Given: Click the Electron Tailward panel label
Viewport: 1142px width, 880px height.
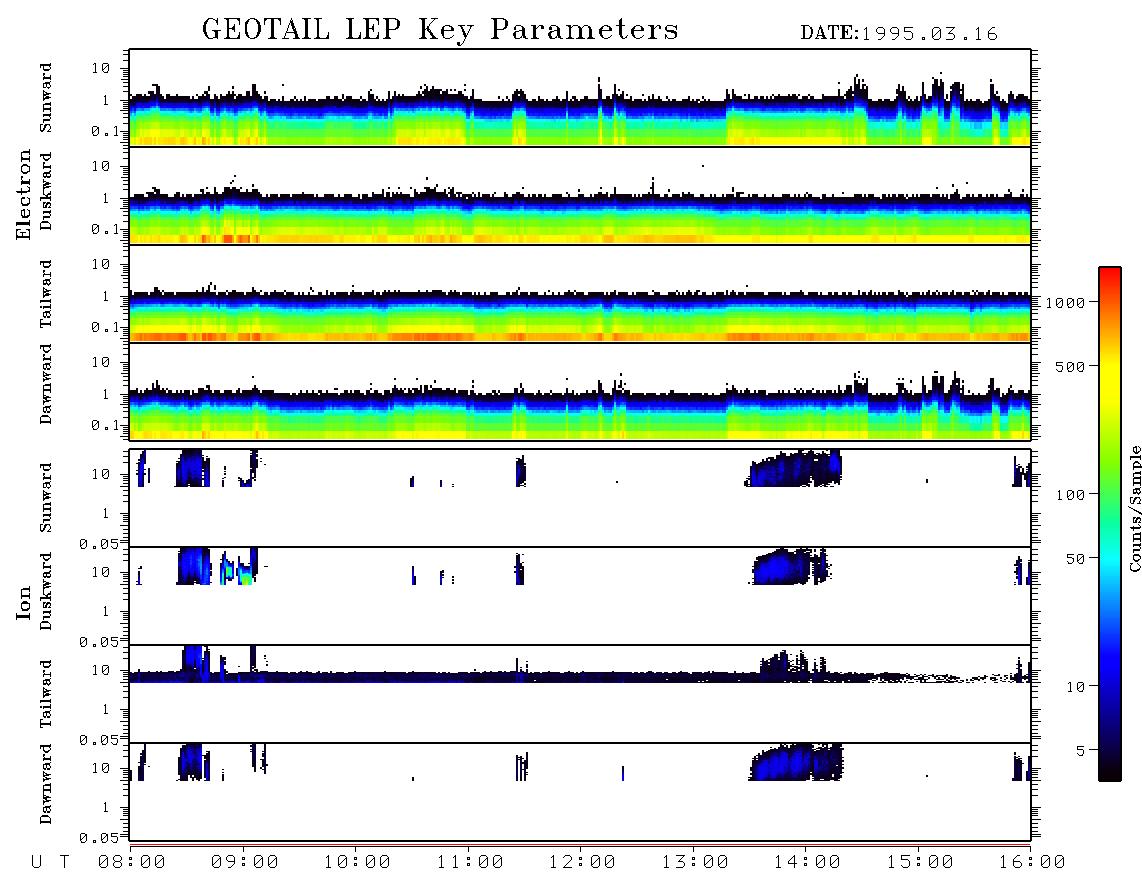Looking at the screenshot, I should [46, 293].
